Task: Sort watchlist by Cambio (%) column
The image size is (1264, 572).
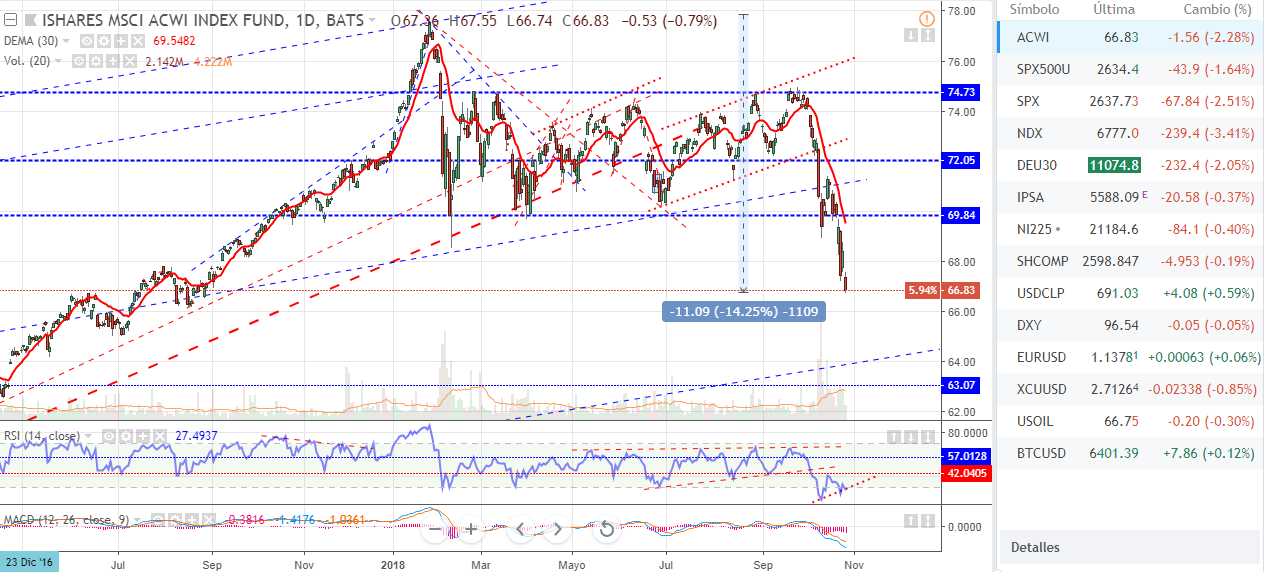Action: click(x=1216, y=9)
